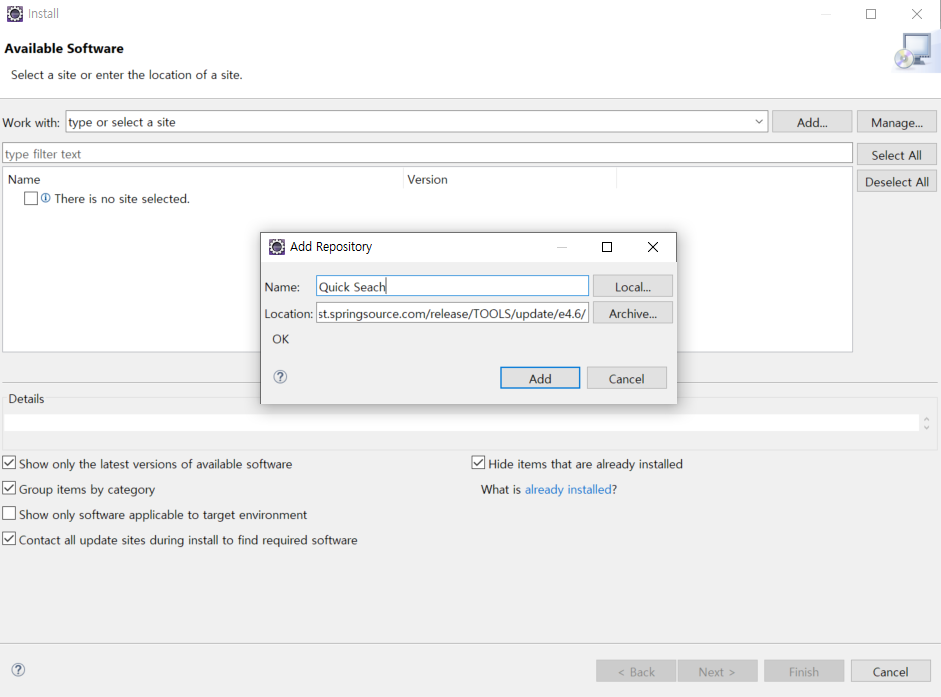
Task: Click the Details scroll down arrow
Action: (x=927, y=427)
